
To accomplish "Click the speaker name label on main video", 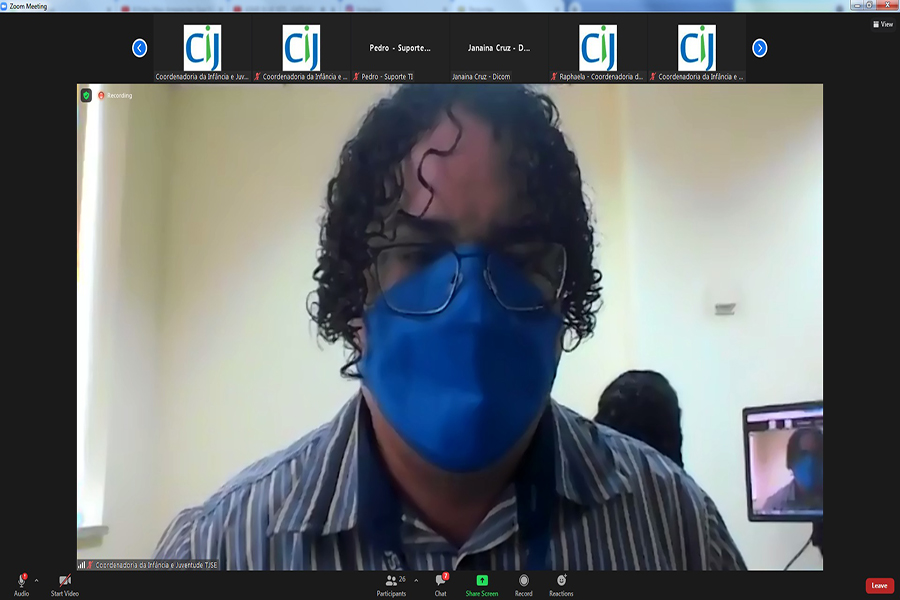I will [155, 565].
